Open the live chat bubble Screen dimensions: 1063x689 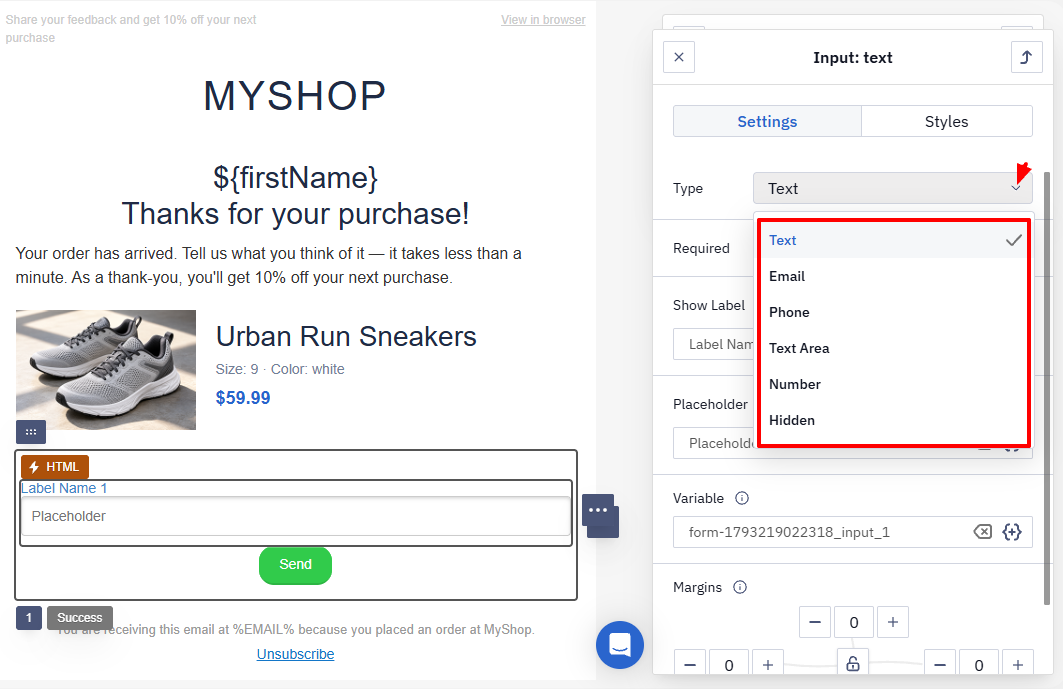pos(620,645)
